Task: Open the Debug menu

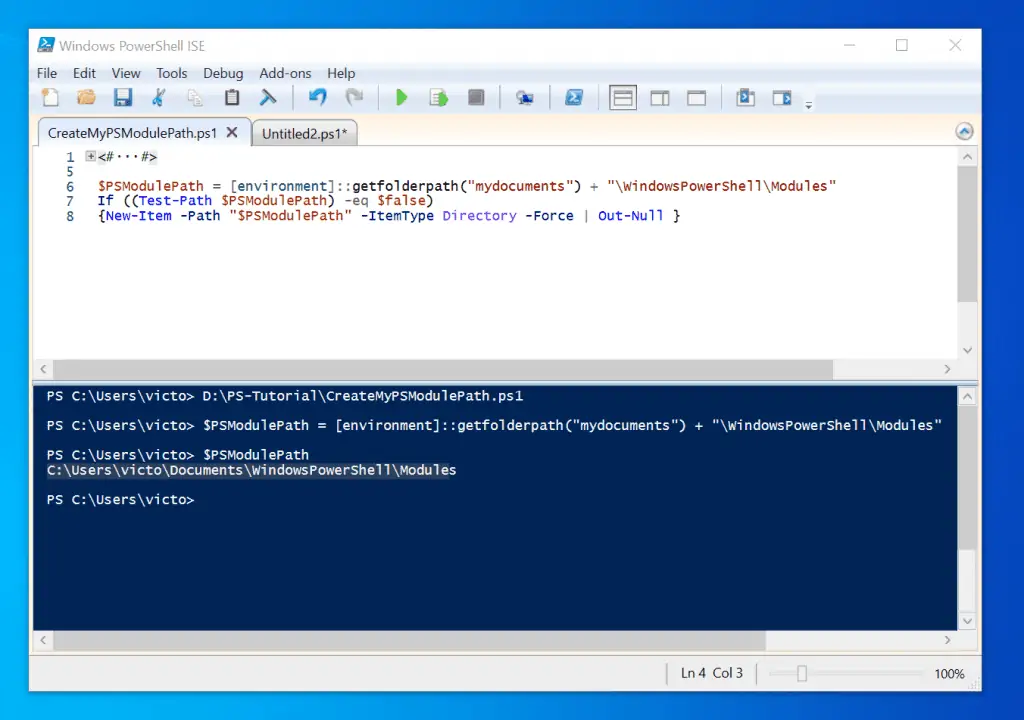Action: pyautogui.click(x=223, y=73)
